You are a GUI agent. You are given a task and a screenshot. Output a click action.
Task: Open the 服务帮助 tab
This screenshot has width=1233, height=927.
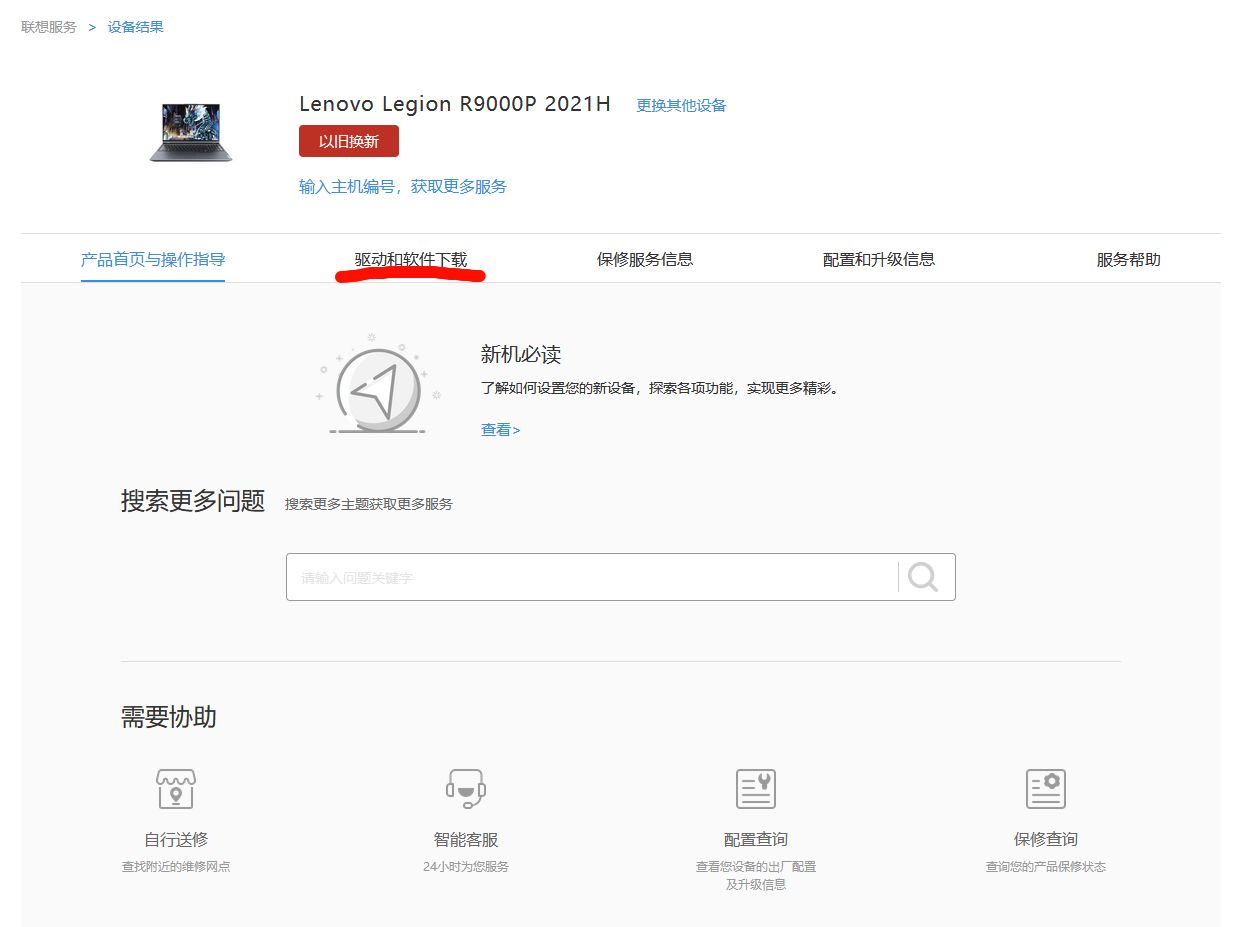pos(1129,260)
